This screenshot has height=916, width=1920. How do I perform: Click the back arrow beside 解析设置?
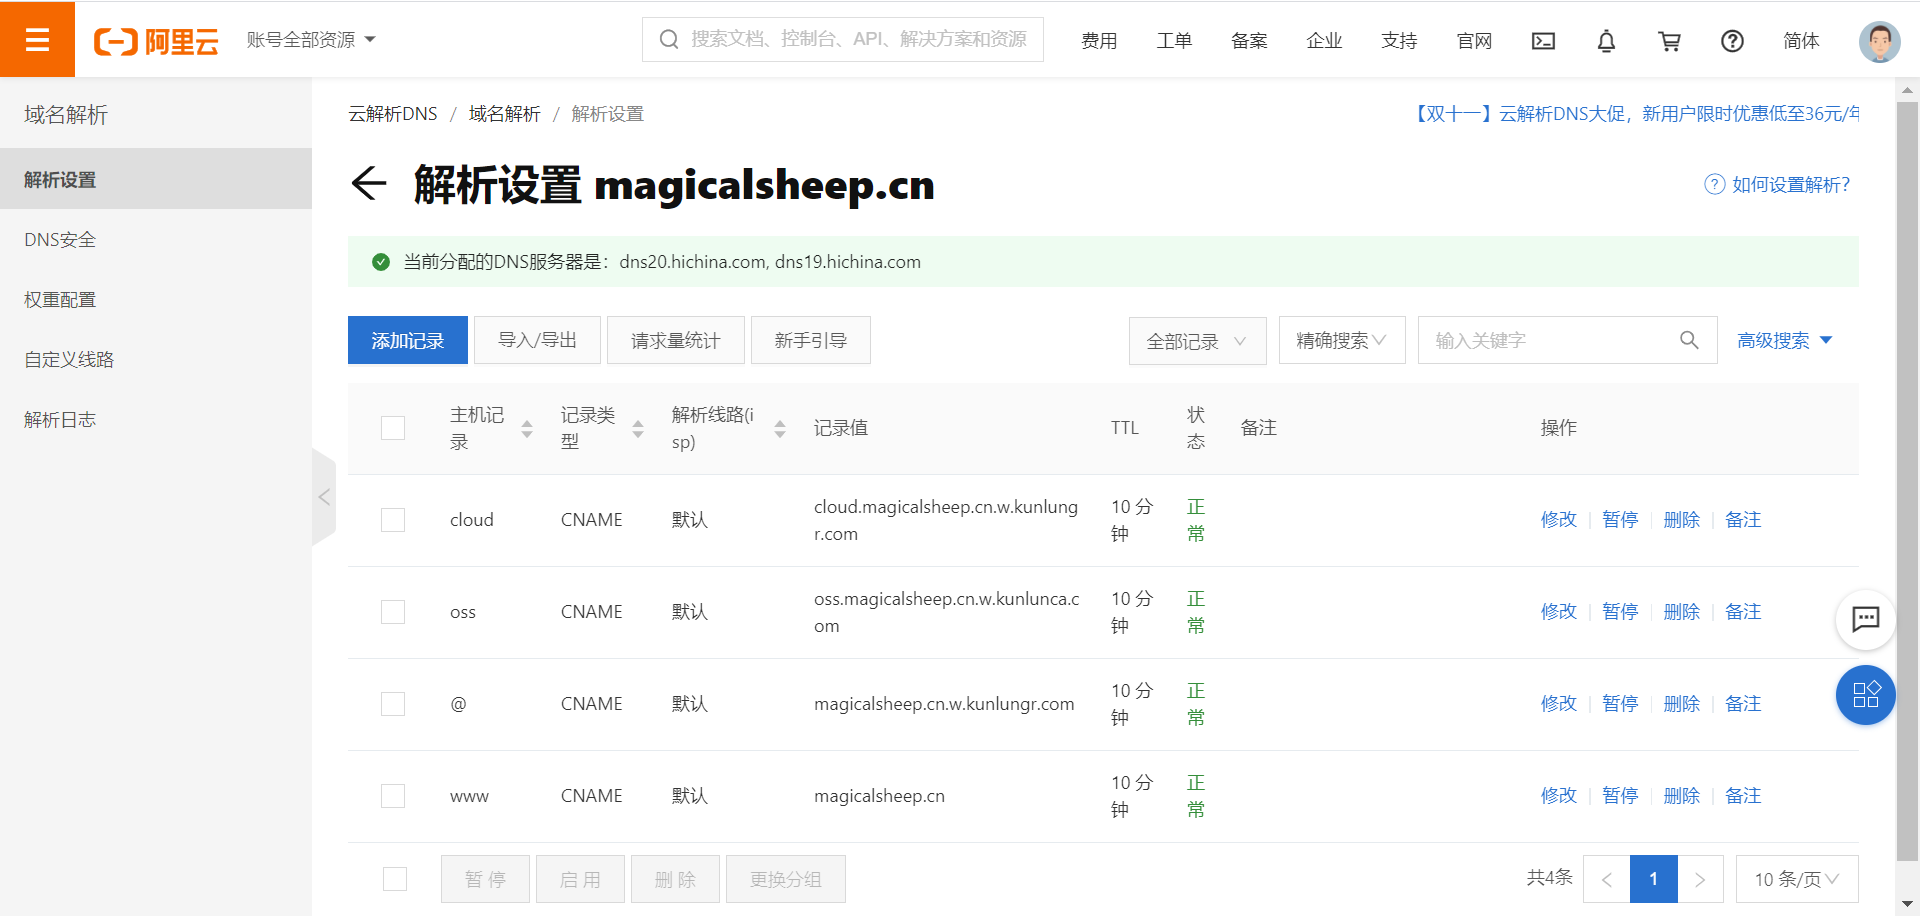point(369,183)
